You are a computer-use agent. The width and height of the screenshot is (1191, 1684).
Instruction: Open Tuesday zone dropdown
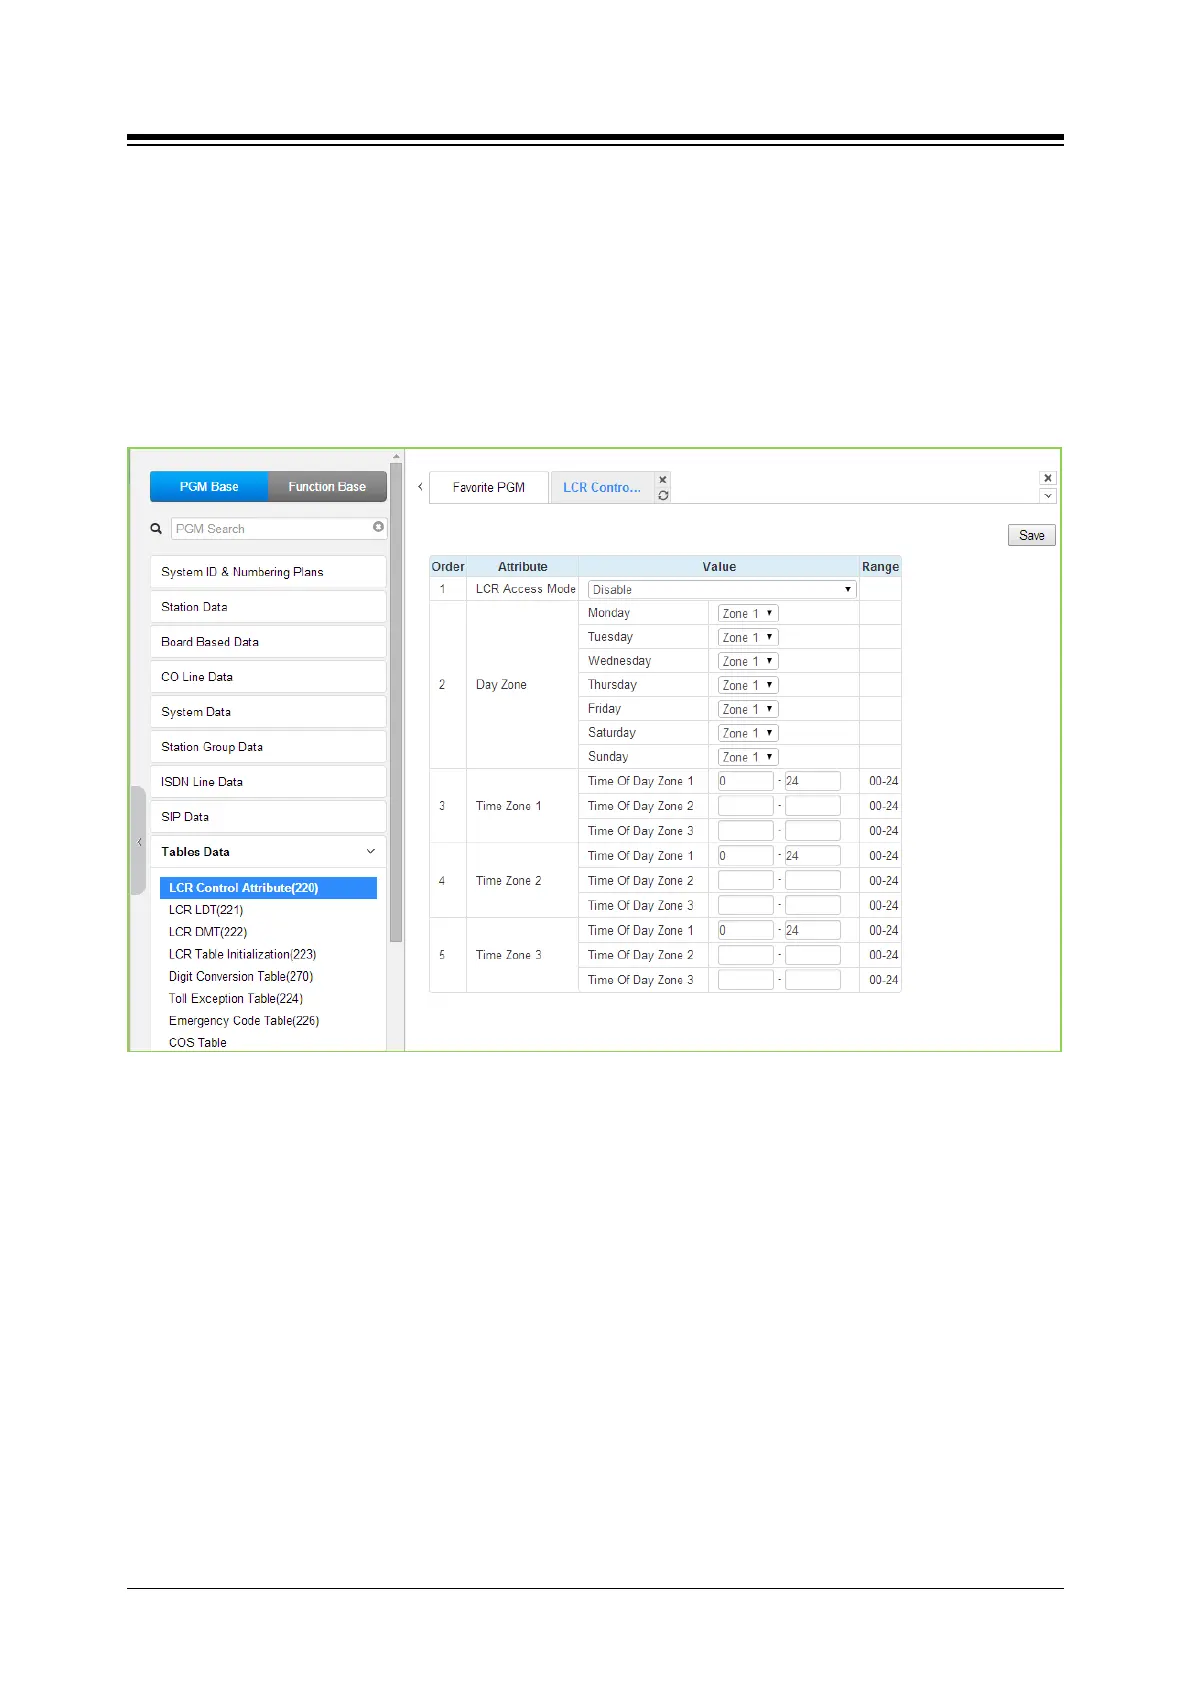pos(748,637)
